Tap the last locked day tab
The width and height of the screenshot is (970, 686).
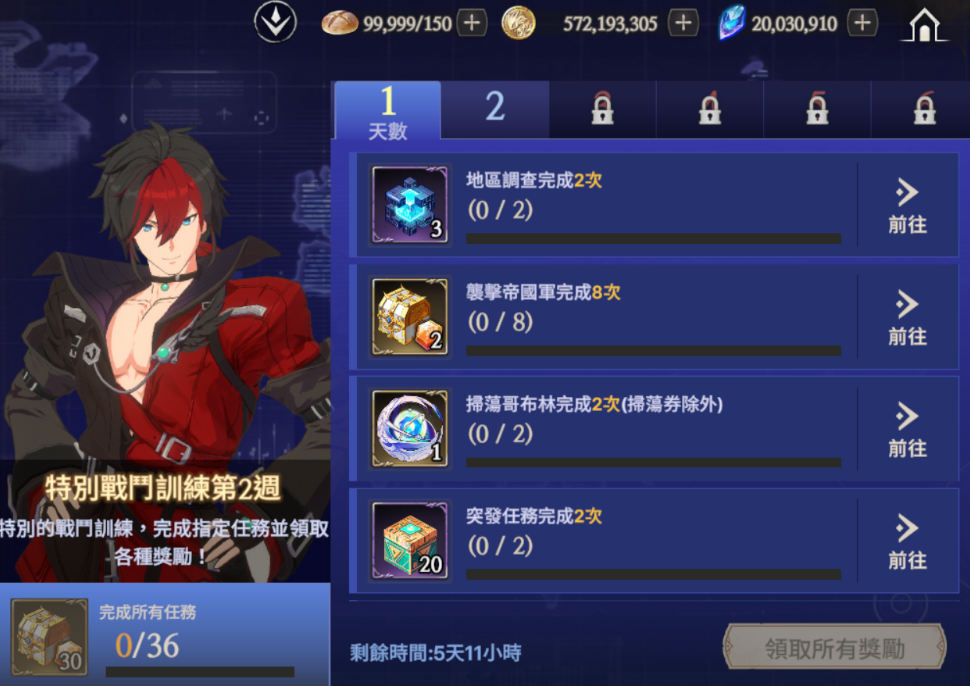tap(924, 109)
